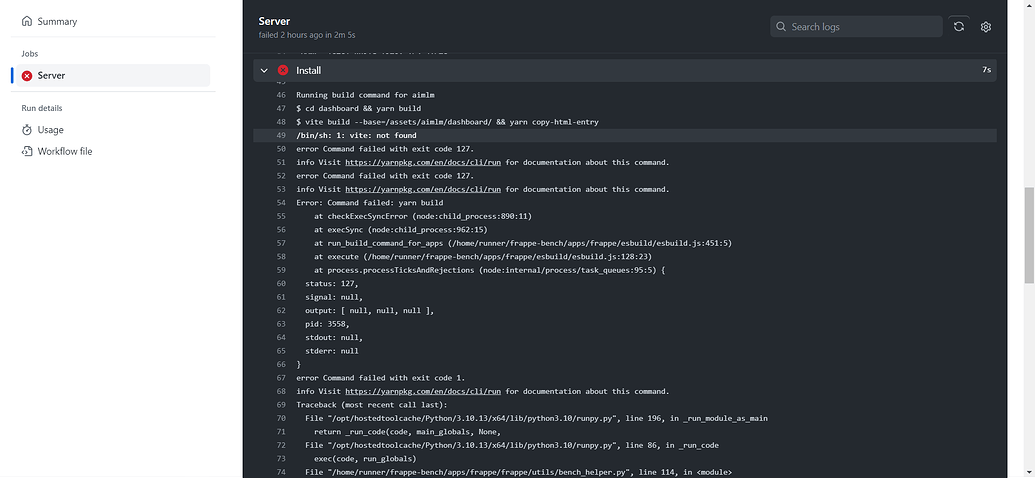Click the run_build_command_for_apps trace line
Viewport: 1035px width, 478px height.
pos(523,243)
